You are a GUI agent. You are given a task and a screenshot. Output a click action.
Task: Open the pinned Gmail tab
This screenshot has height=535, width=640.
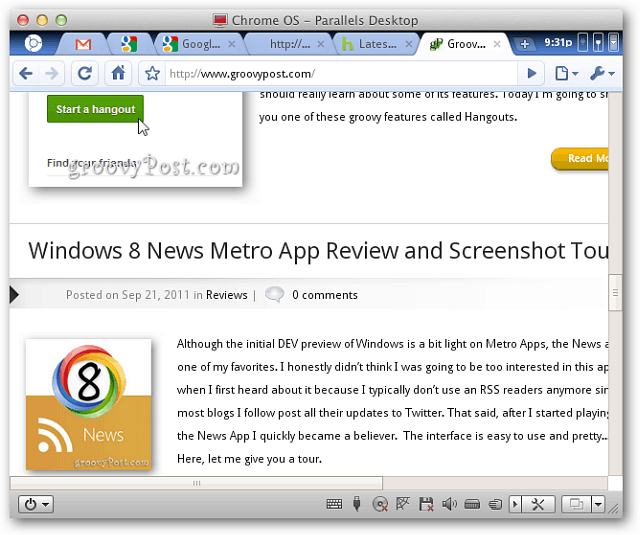[x=83, y=44]
